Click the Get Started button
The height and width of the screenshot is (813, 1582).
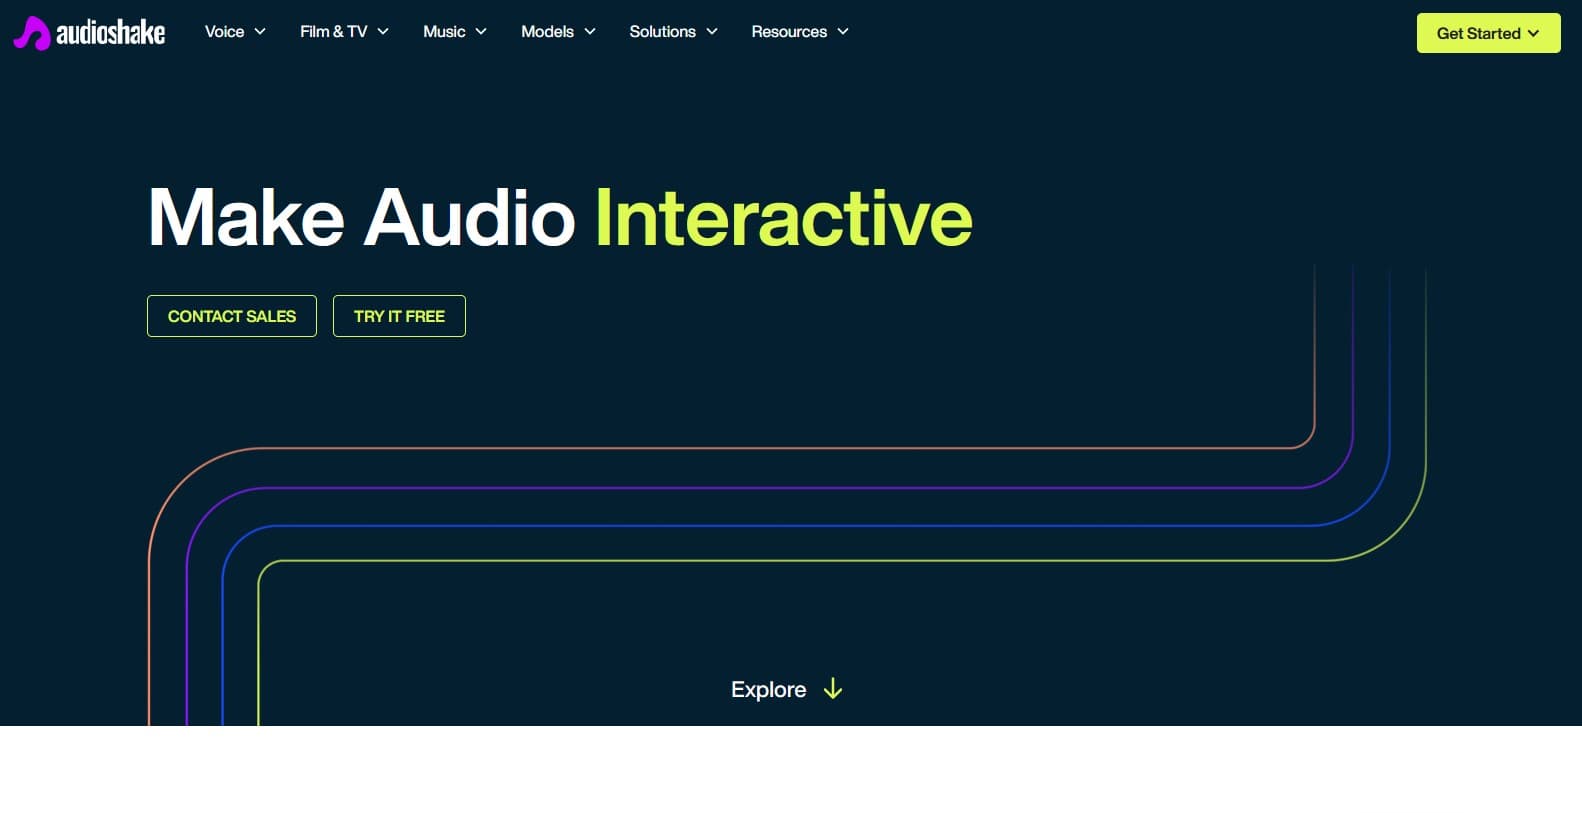click(x=1488, y=33)
